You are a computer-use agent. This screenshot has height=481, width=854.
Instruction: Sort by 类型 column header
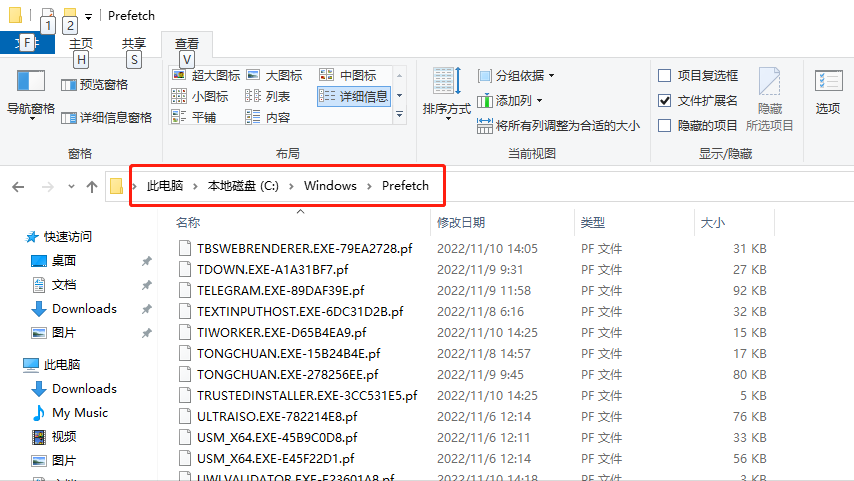pos(593,222)
